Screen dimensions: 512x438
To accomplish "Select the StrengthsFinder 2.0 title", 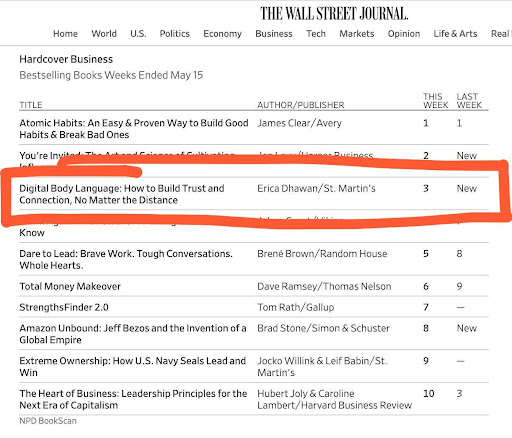I will pos(64,307).
